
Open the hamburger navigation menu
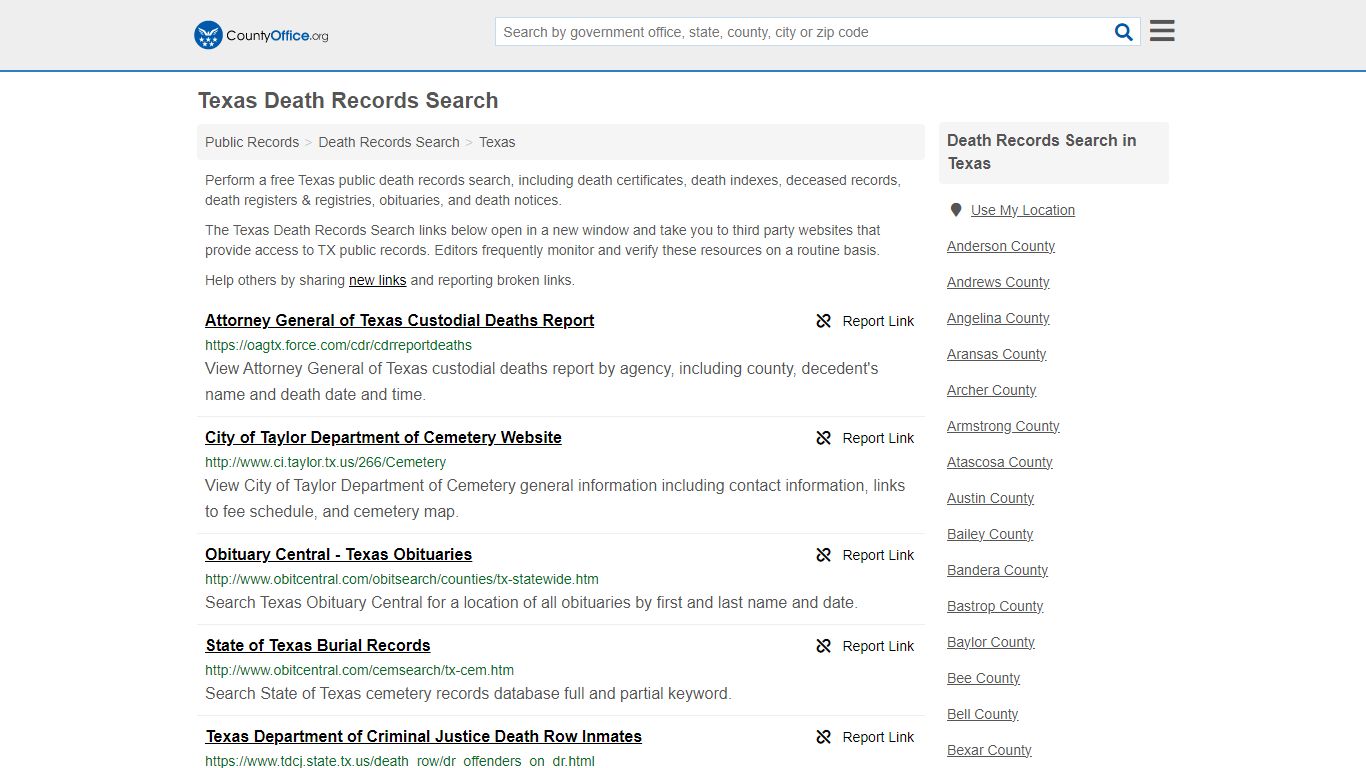click(x=1161, y=30)
